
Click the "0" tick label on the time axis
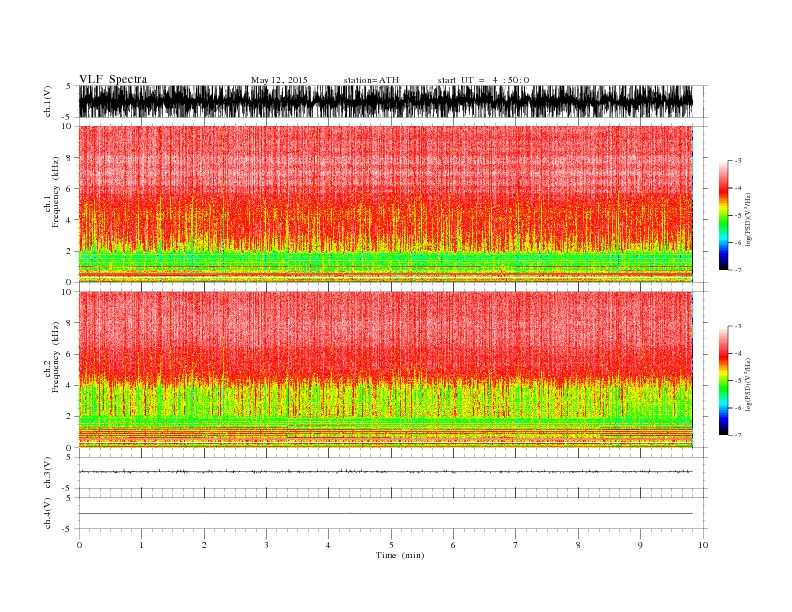79,545
